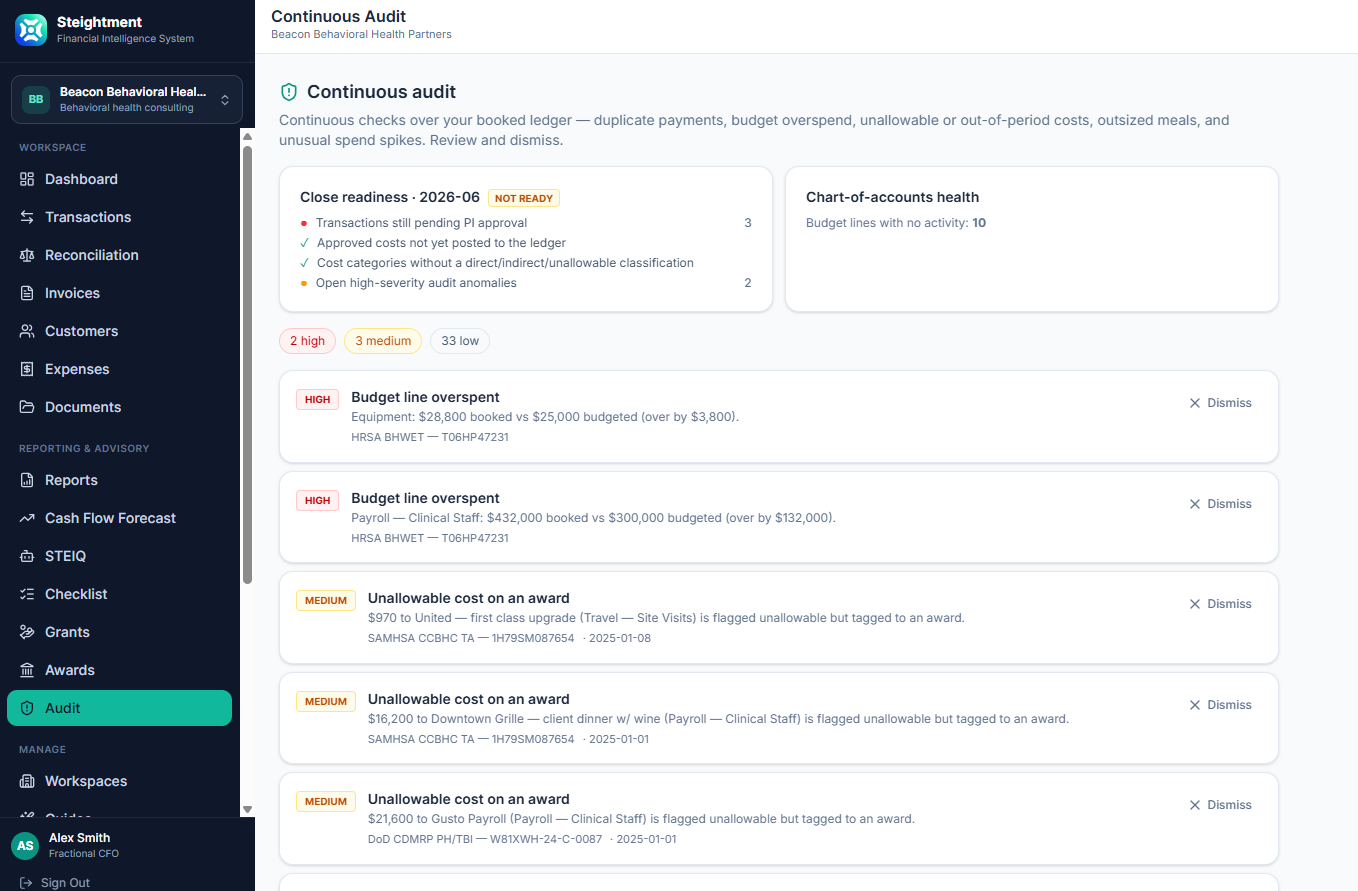The width and height of the screenshot is (1358, 891).
Task: Click the sidebar scrollbar thumb
Action: pos(247,364)
